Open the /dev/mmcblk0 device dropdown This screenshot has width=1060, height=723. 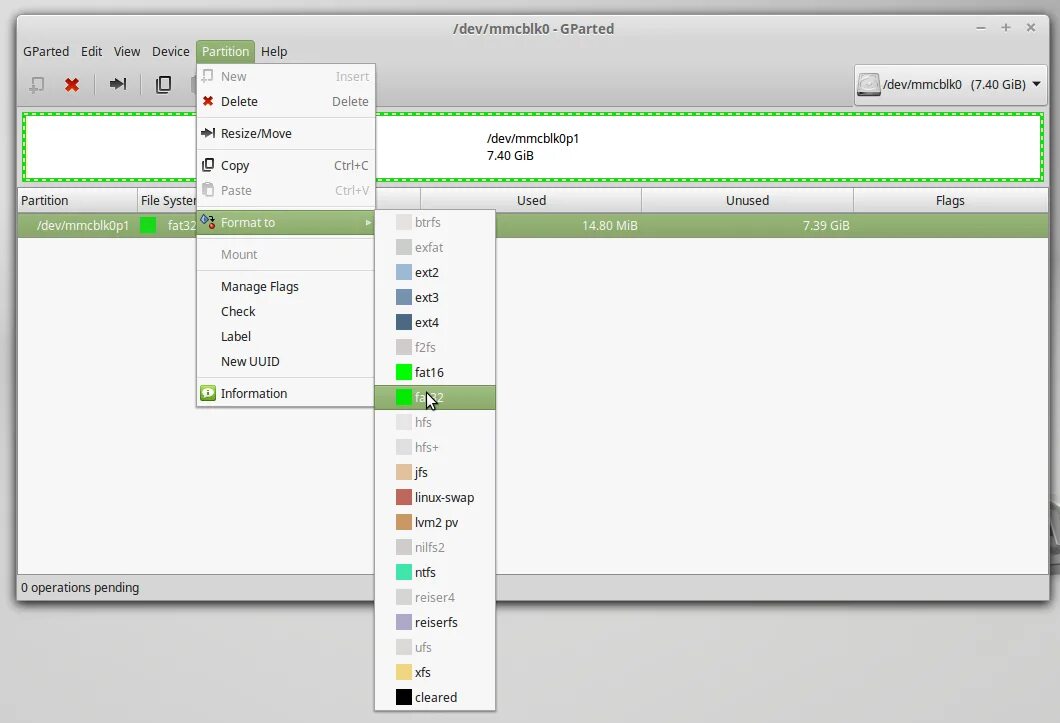pos(950,85)
